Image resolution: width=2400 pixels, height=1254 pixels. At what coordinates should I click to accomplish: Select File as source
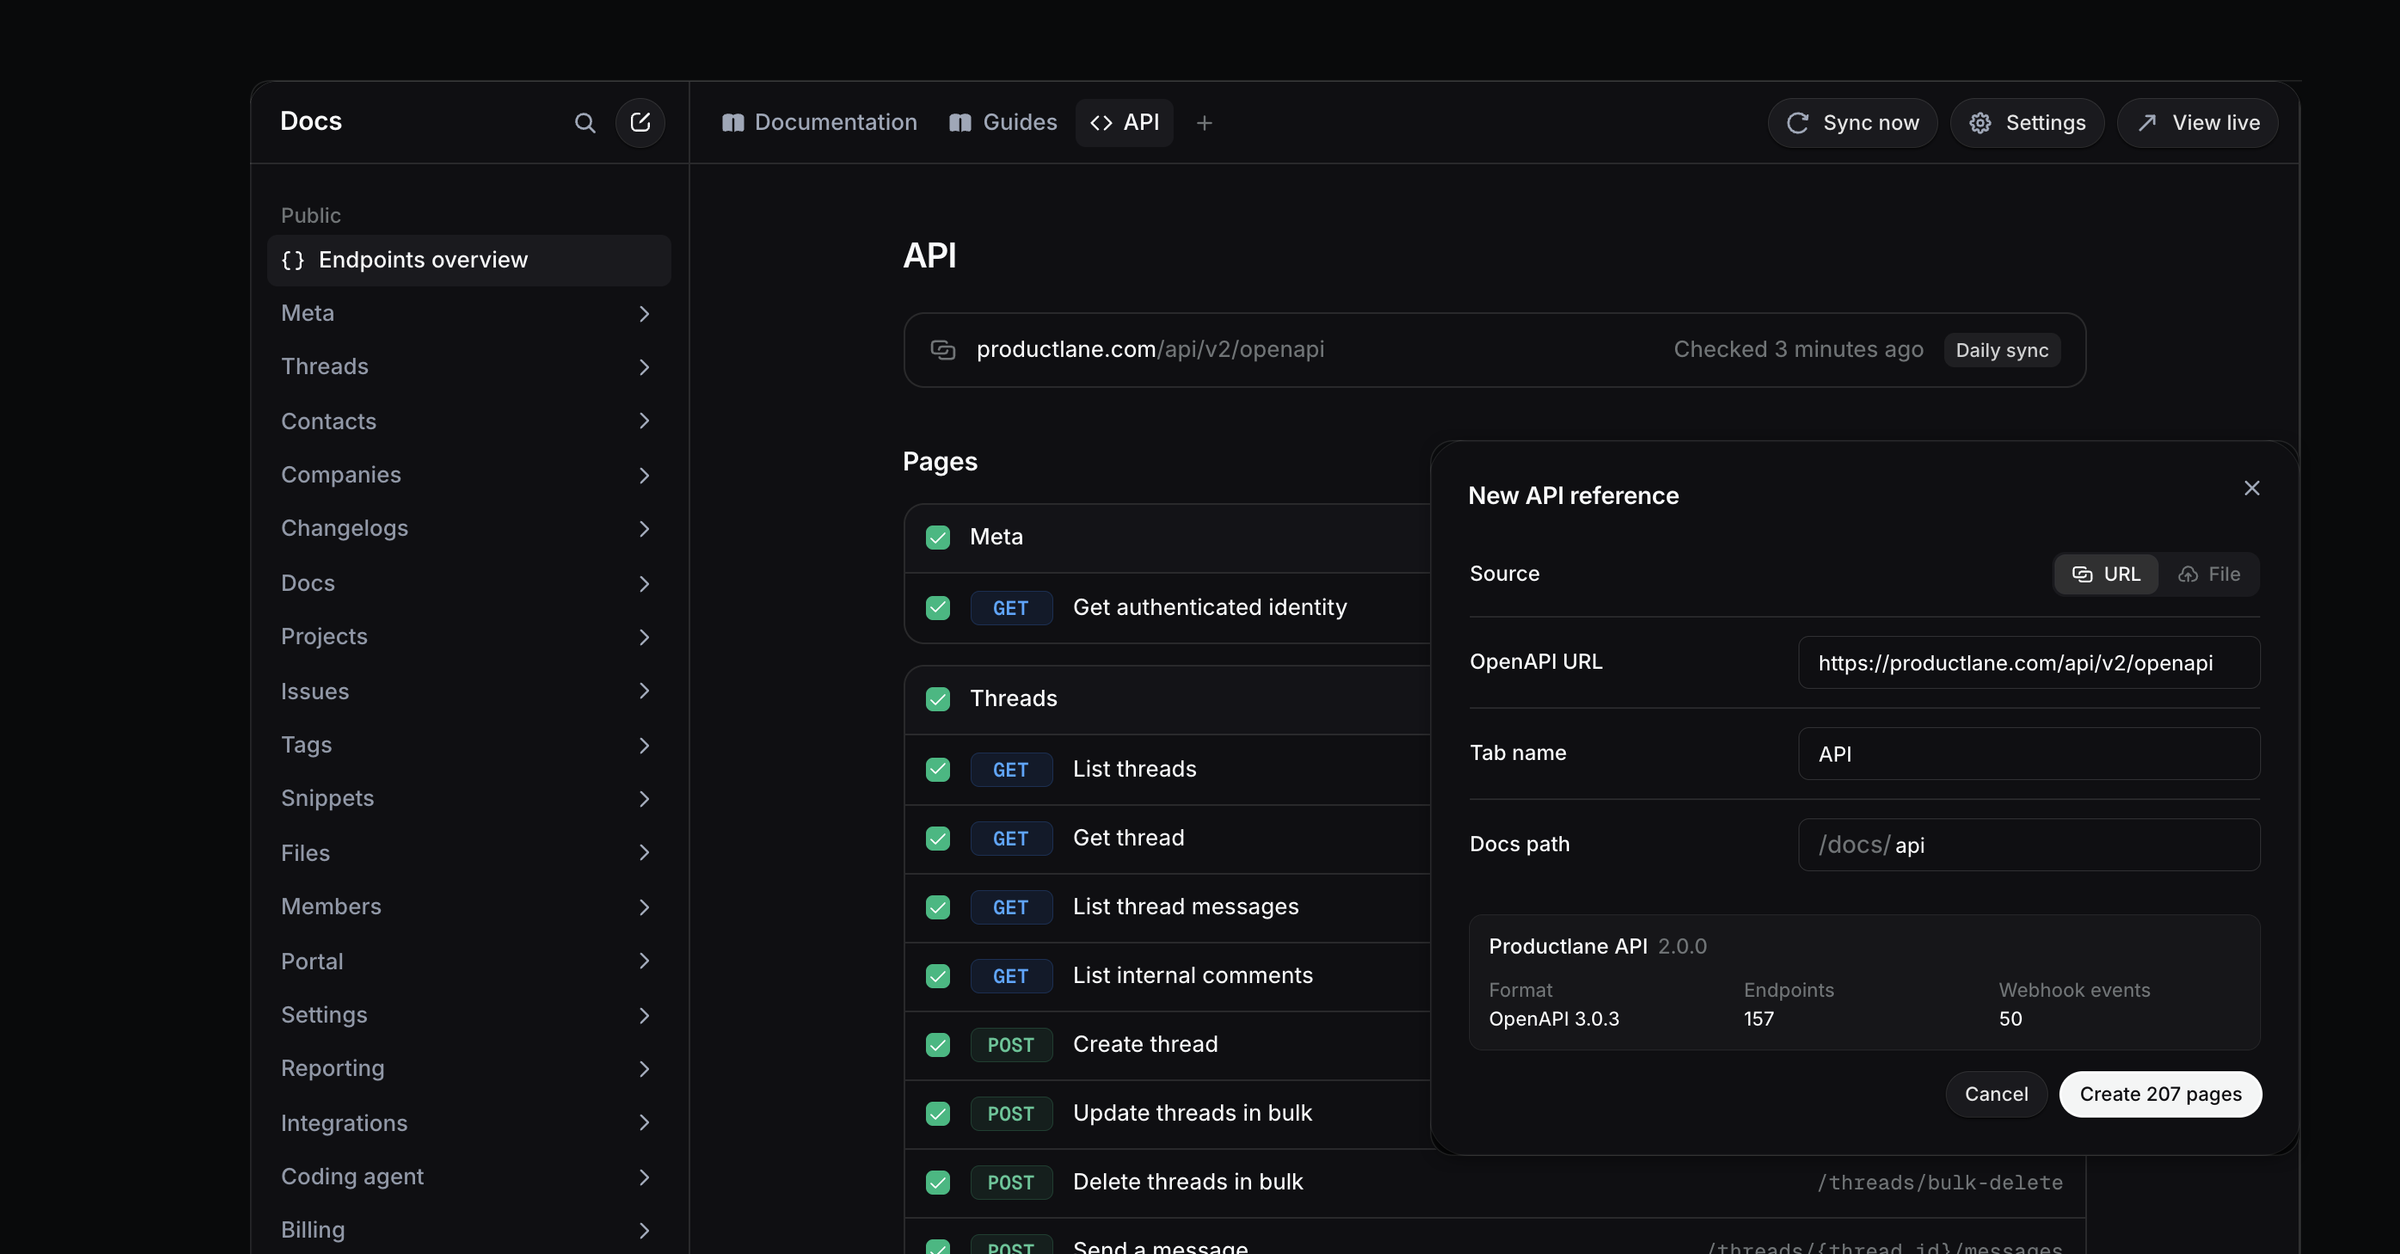[x=2209, y=574]
